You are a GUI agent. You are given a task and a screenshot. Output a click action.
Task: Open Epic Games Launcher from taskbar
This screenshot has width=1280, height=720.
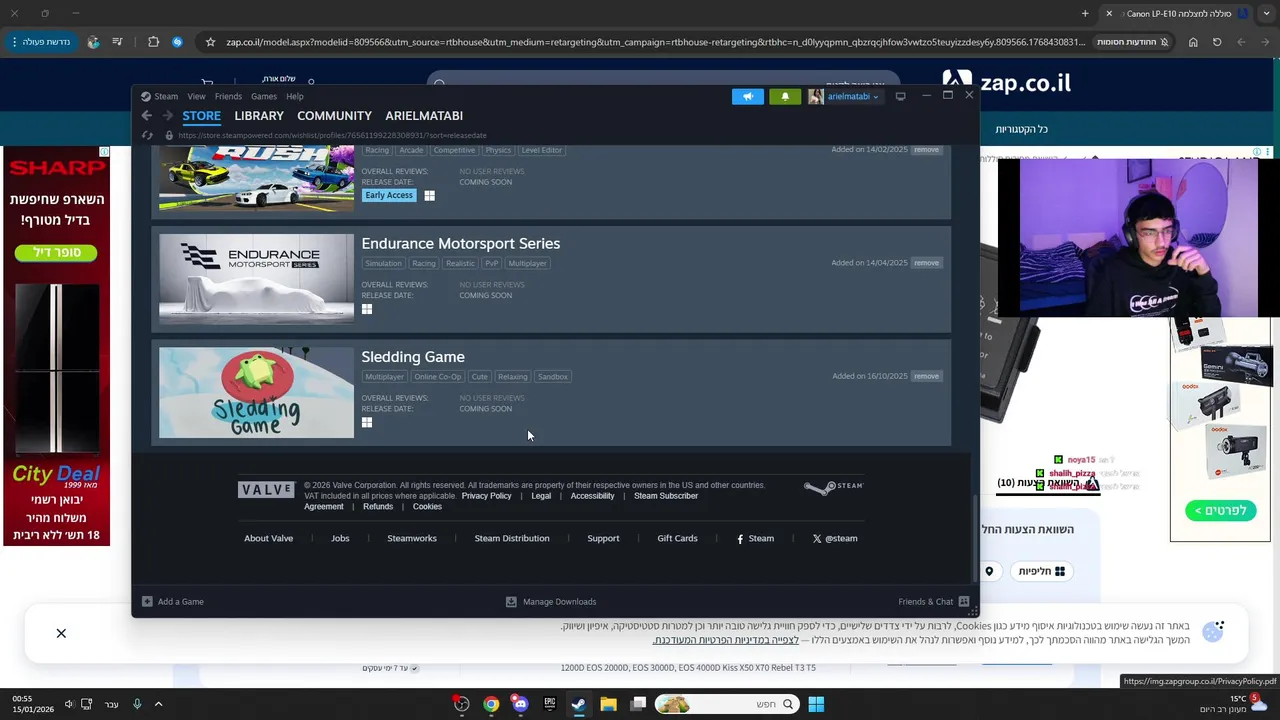pos(549,704)
